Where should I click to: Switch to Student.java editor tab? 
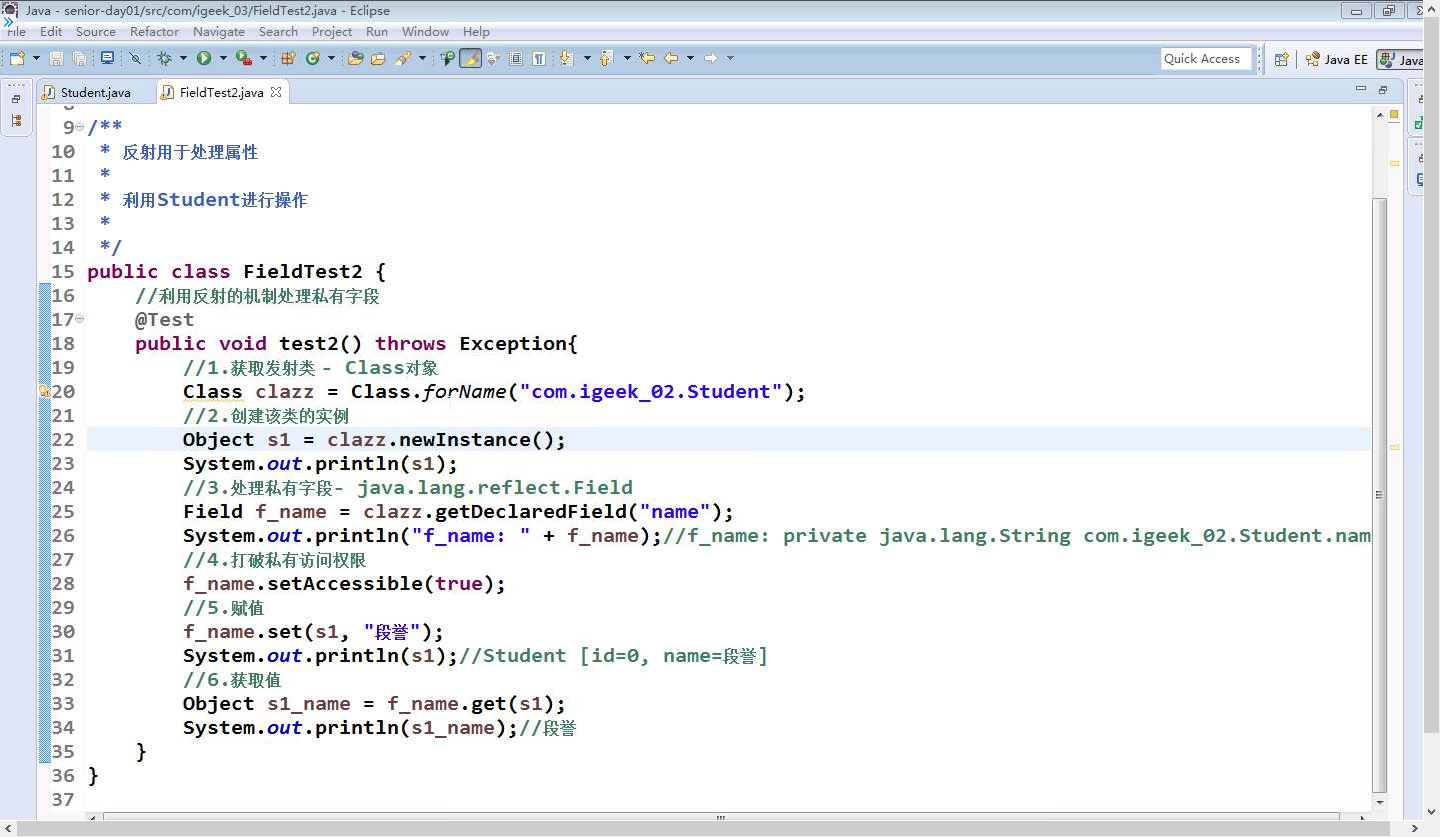click(x=95, y=92)
